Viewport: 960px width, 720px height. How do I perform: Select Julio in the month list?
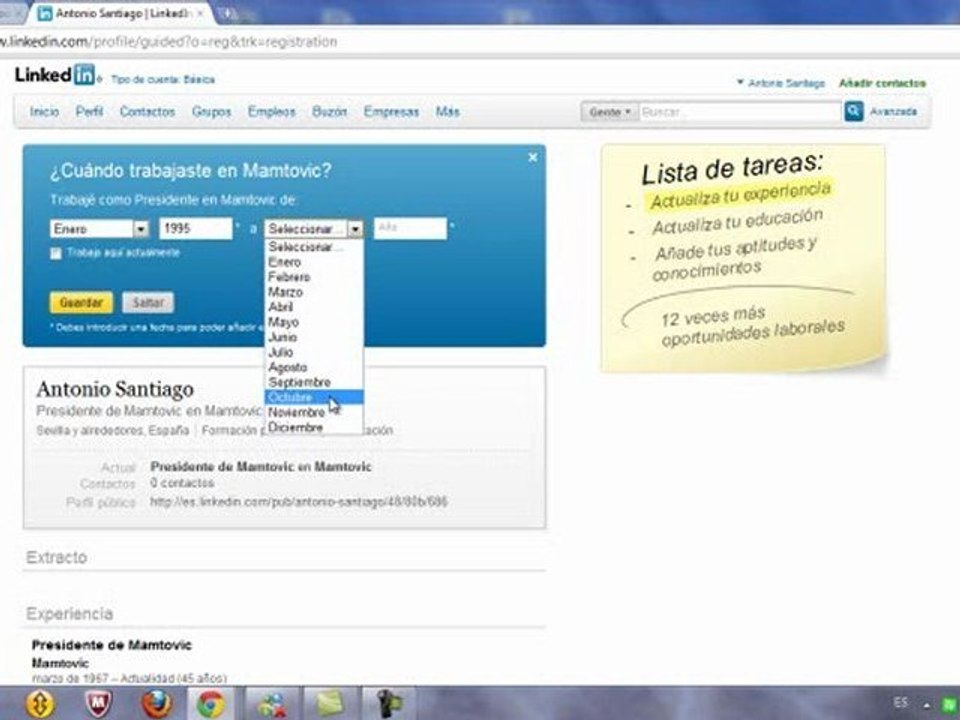[x=314, y=352]
